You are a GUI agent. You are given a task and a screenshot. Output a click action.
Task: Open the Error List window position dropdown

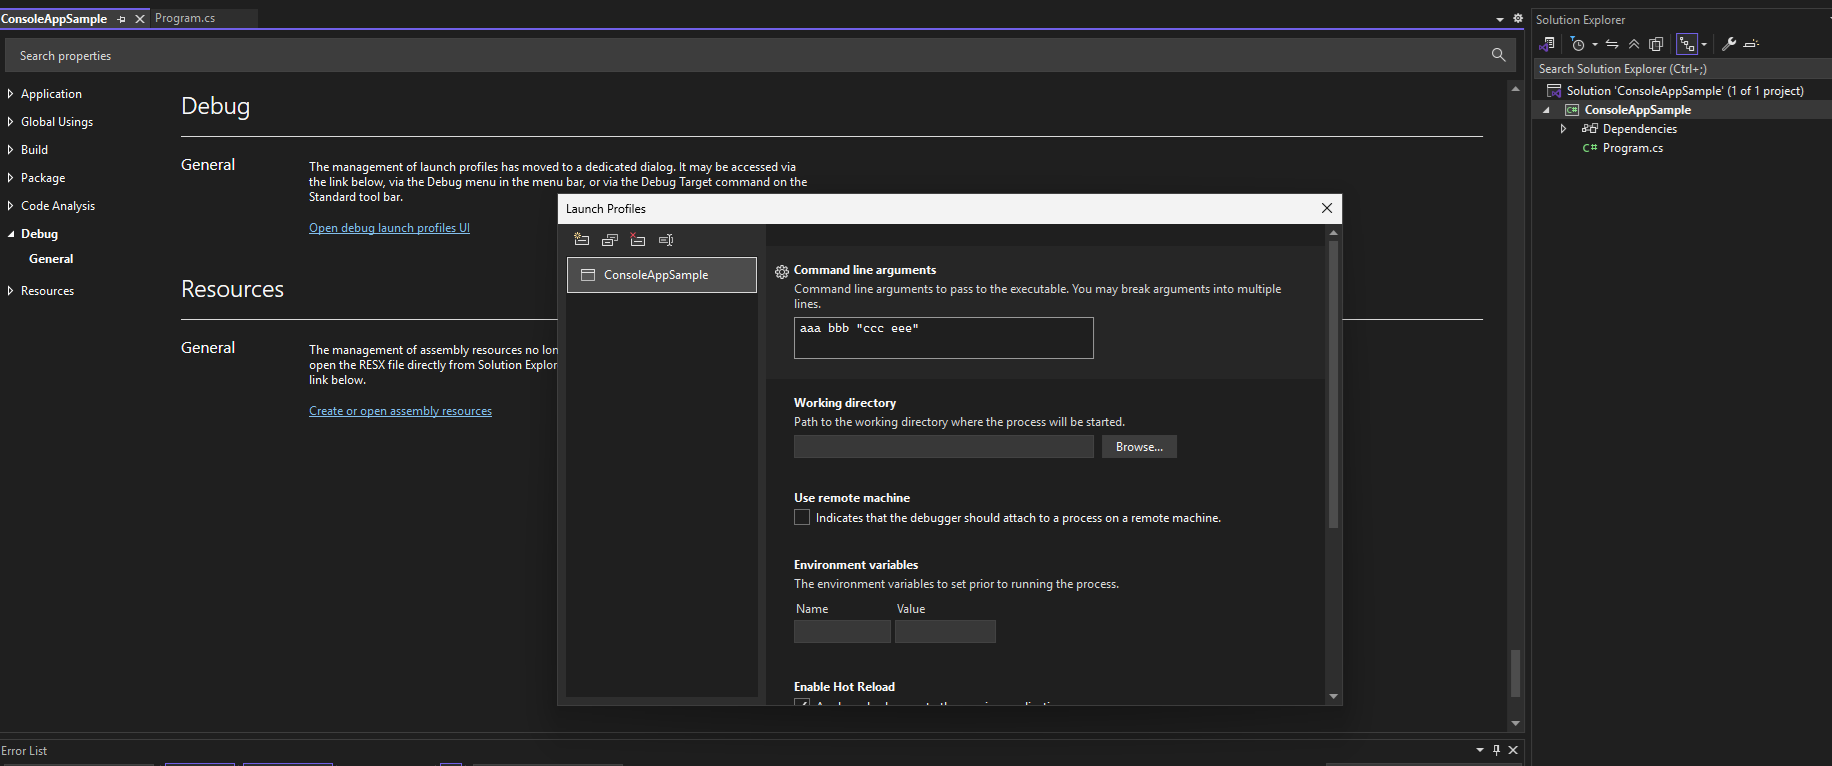1480,750
